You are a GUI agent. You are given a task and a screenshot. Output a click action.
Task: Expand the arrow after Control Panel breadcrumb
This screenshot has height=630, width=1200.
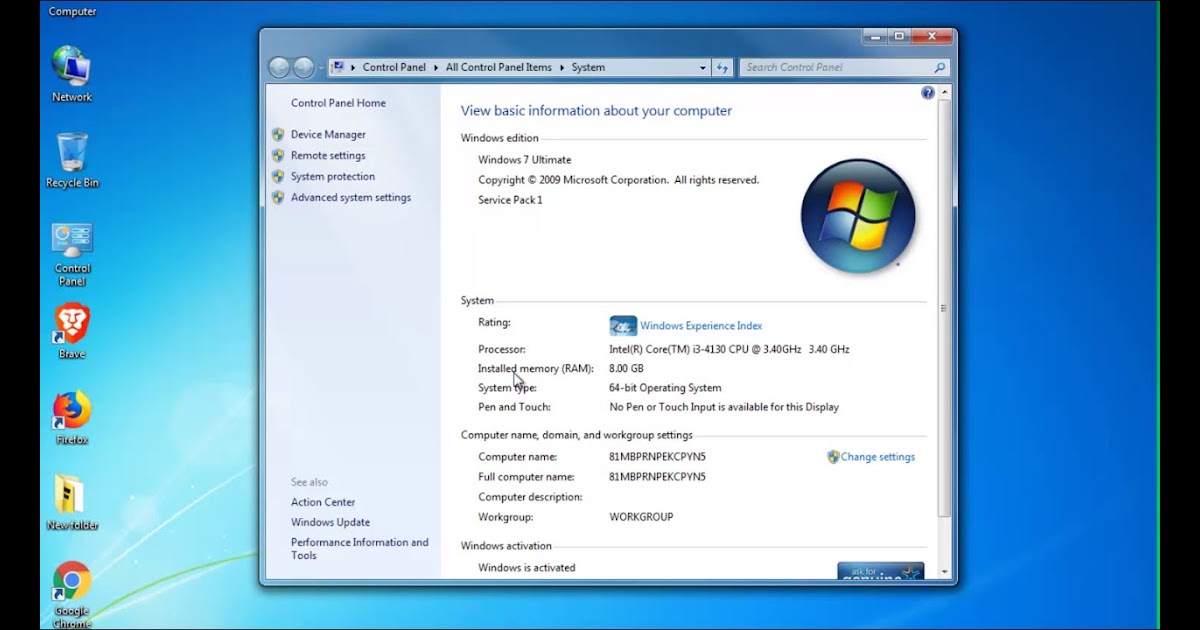[x=436, y=67]
